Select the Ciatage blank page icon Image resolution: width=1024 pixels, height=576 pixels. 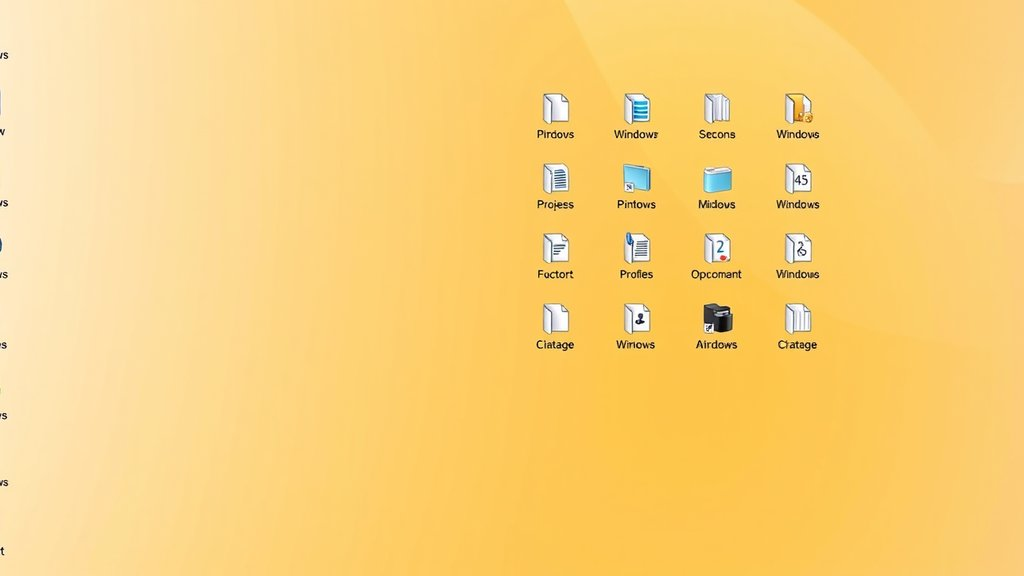(x=556, y=319)
